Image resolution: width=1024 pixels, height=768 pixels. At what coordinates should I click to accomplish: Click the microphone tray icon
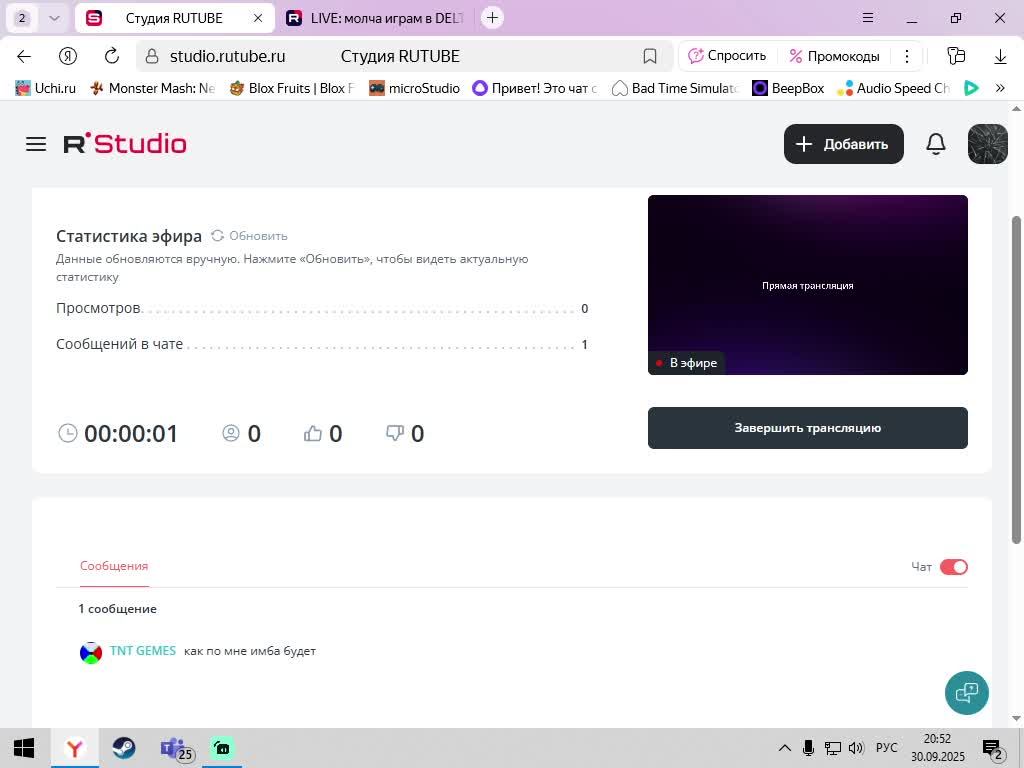(x=808, y=748)
